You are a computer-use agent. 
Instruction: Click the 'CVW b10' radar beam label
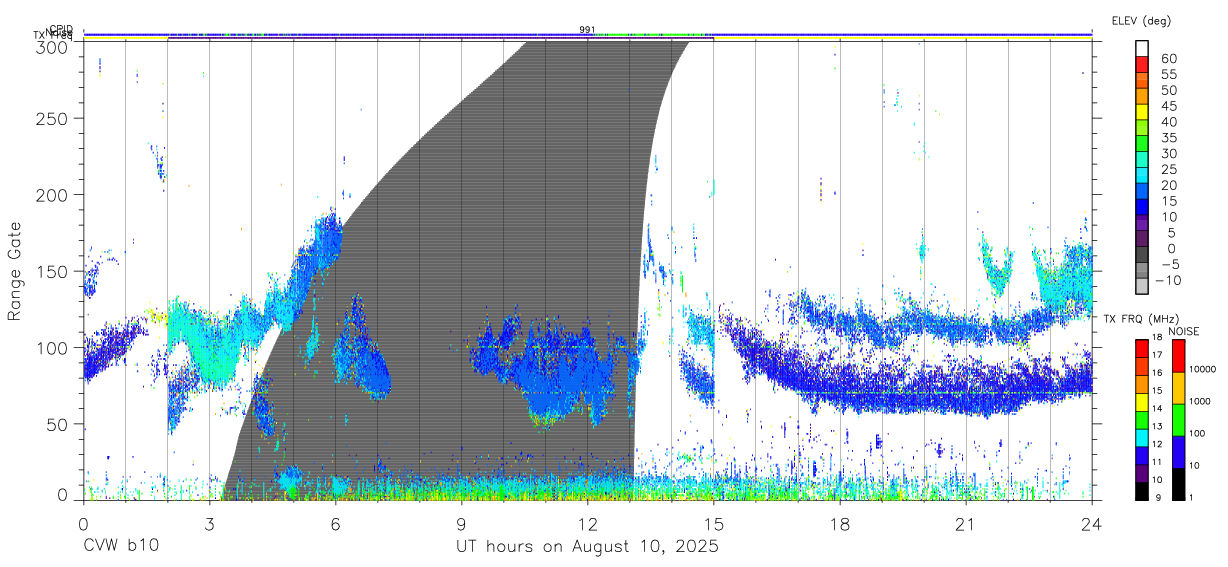pyautogui.click(x=119, y=547)
